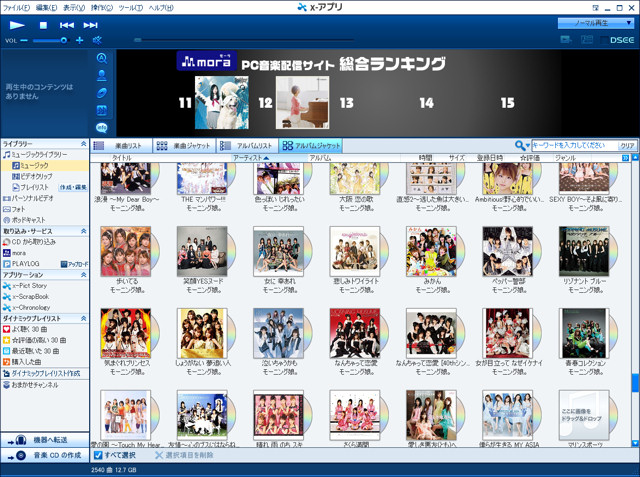This screenshot has width=640, height=477.
Task: Start playback with the play button
Action: [17, 25]
